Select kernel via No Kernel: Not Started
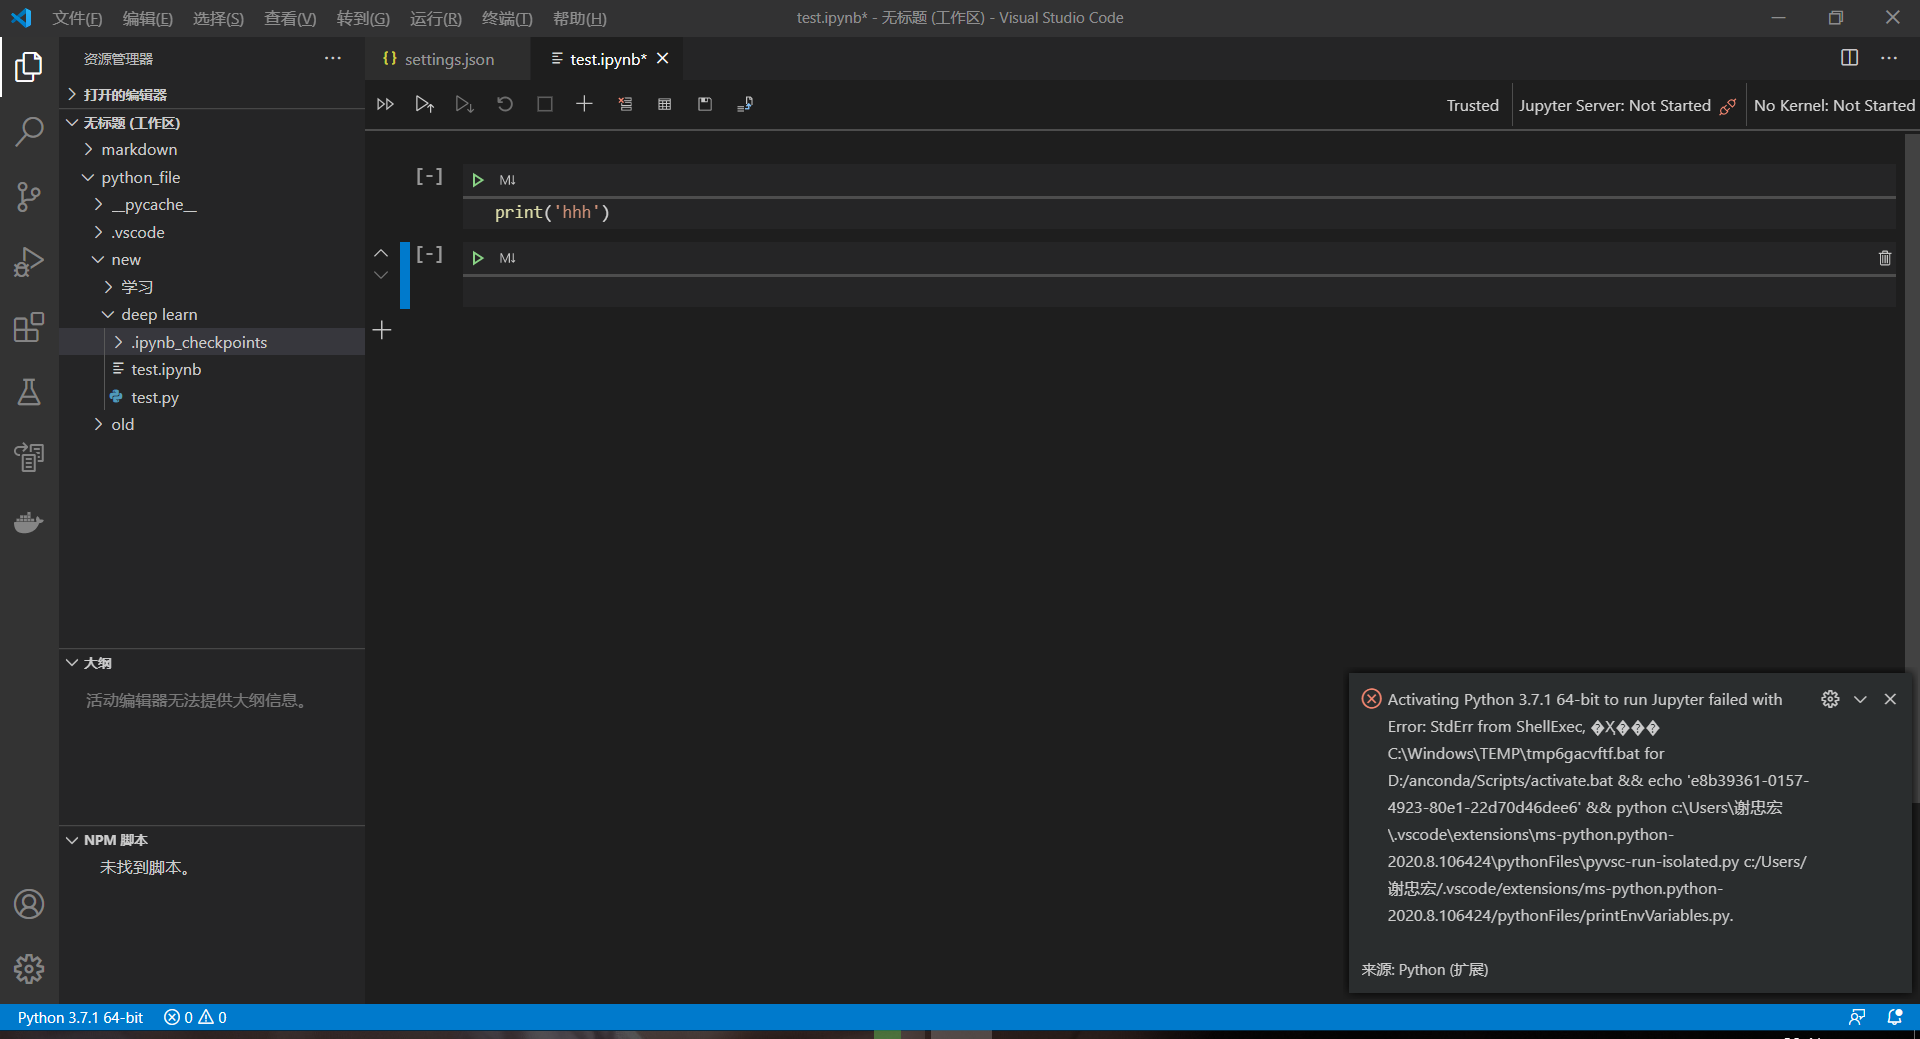 click(1834, 105)
